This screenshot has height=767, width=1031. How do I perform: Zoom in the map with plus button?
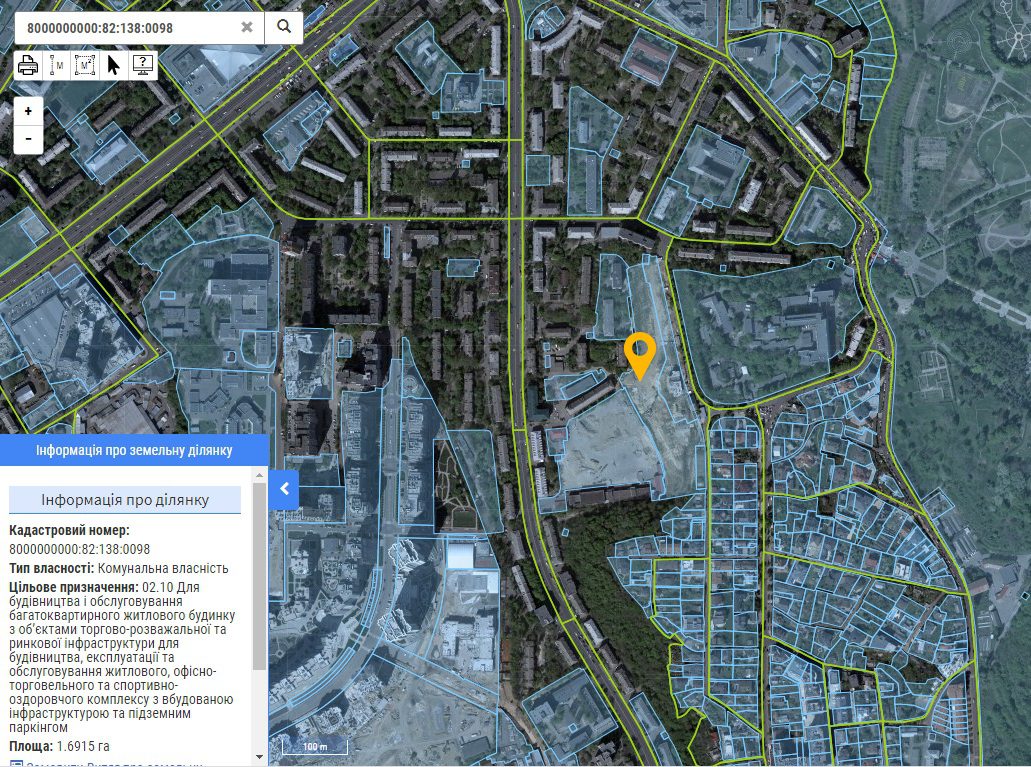click(x=28, y=111)
